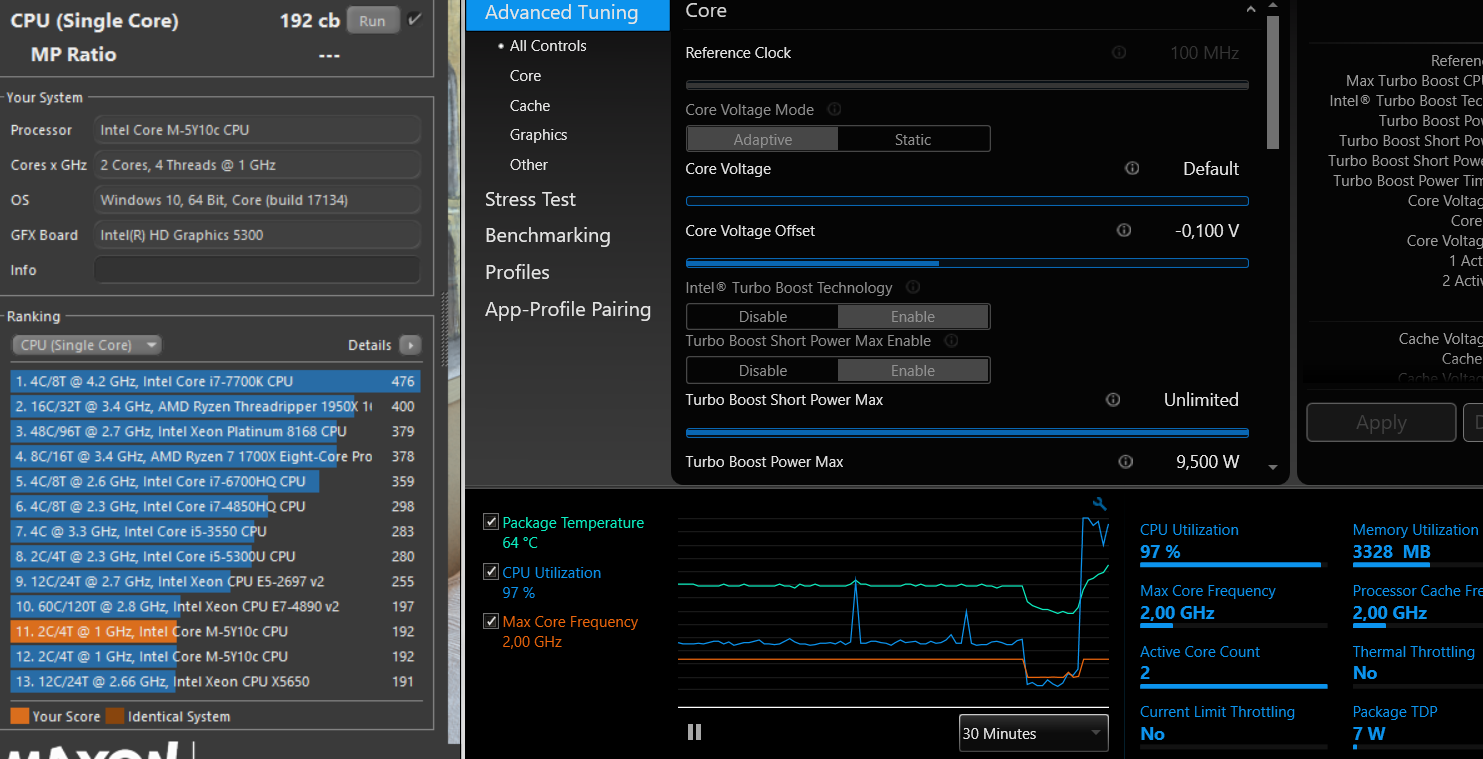Click the Thermal Throttling status
Screen dimensions: 1483x759
click(x=1365, y=673)
